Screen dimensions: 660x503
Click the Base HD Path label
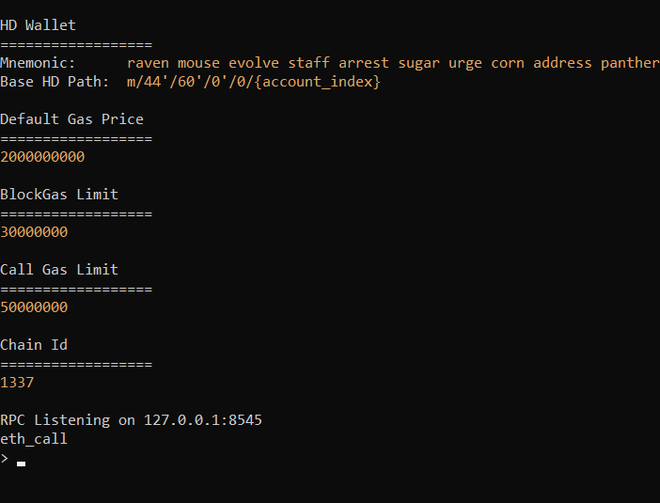55,82
